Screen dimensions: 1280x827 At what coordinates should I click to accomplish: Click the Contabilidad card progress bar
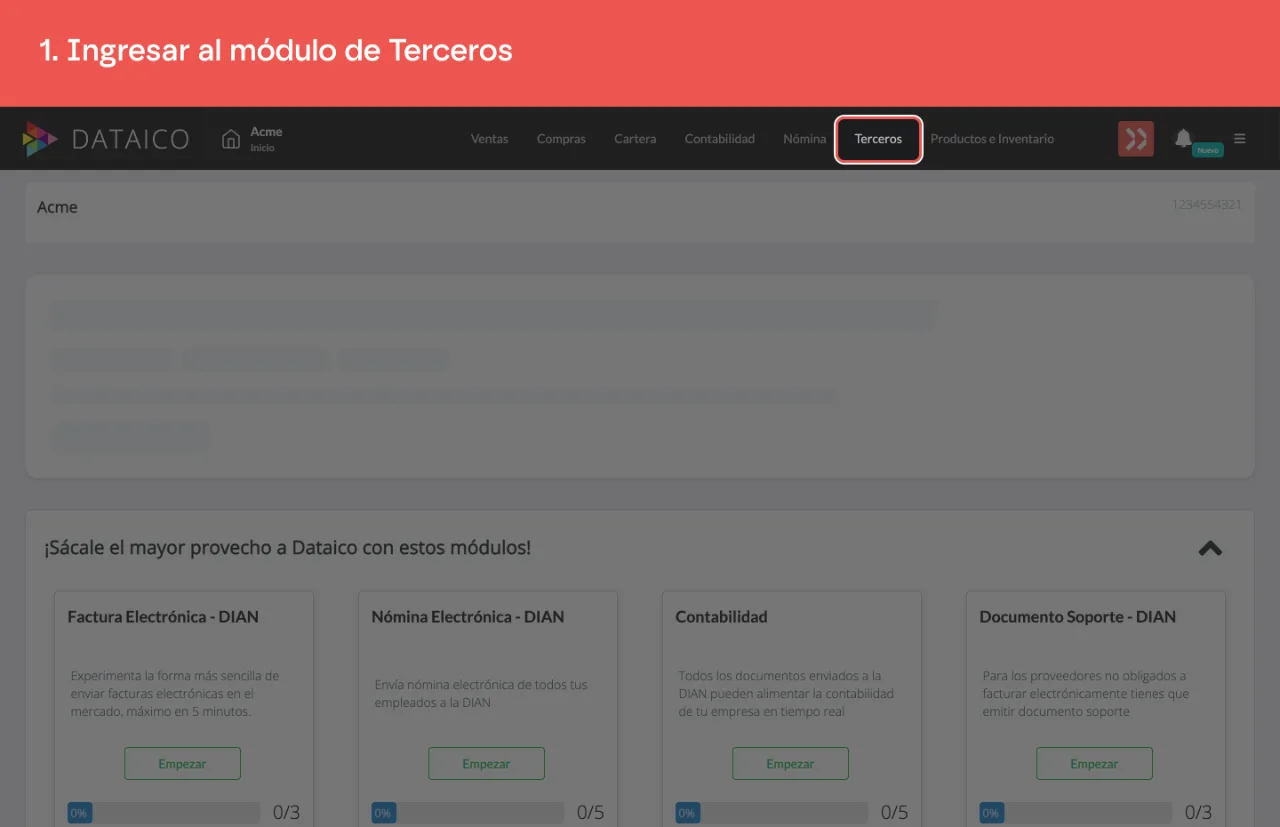point(772,813)
